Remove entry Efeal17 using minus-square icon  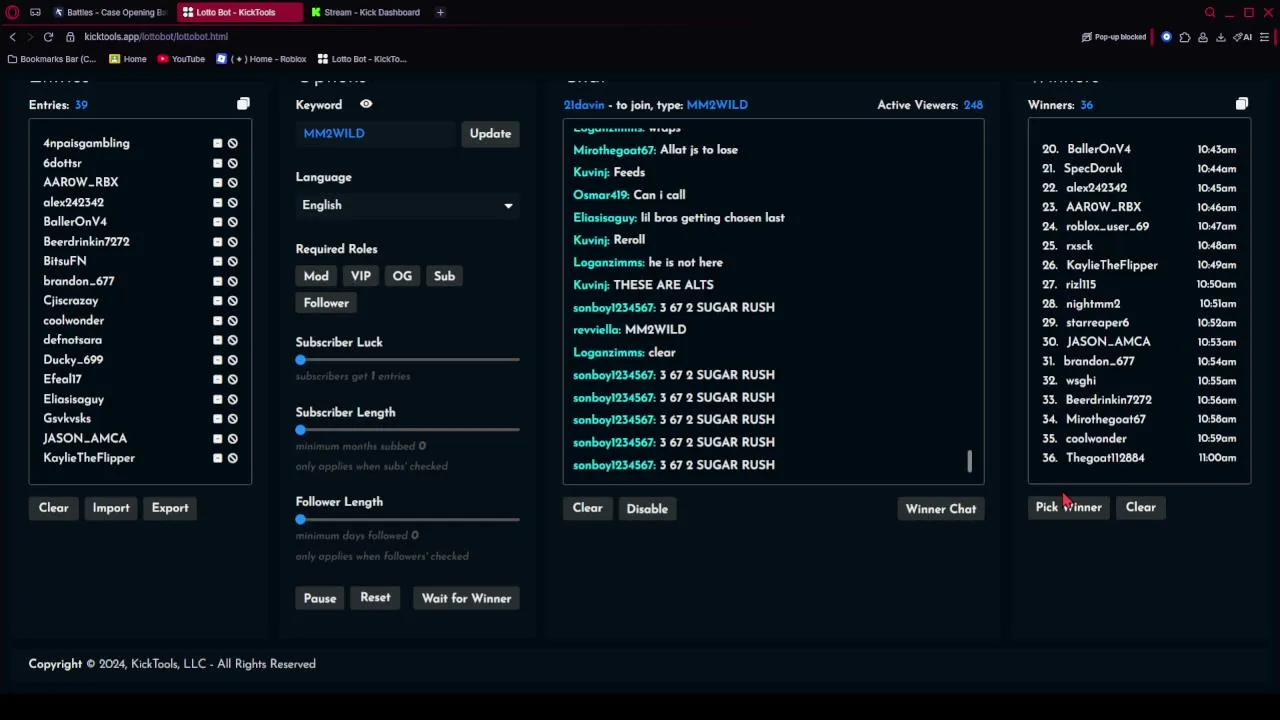[x=217, y=379]
